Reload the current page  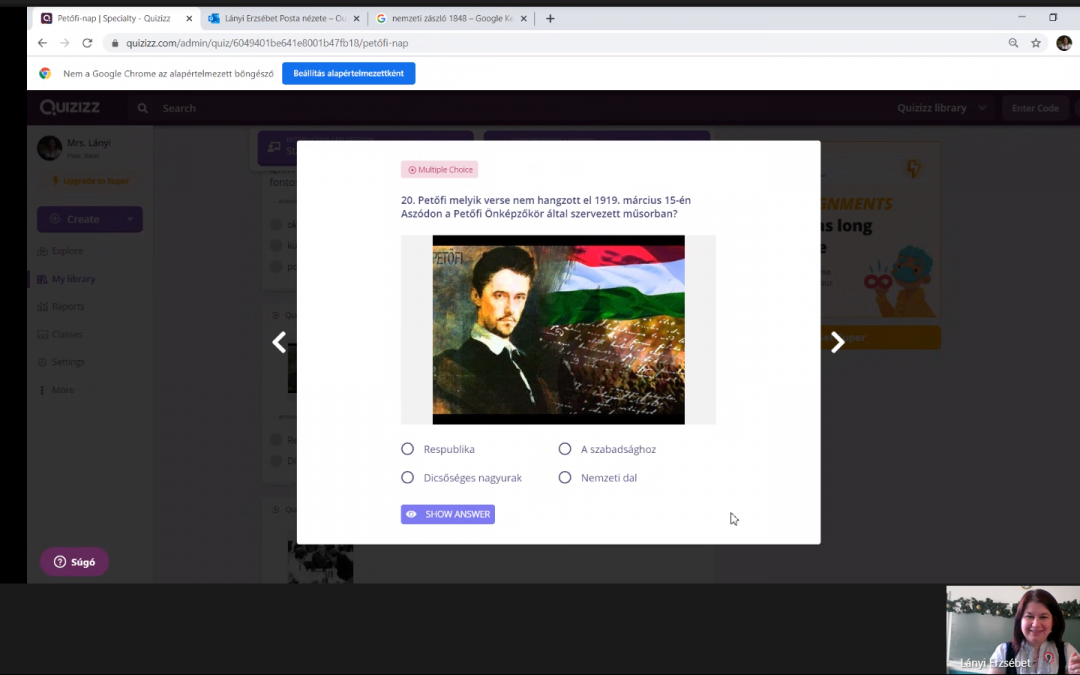point(87,43)
